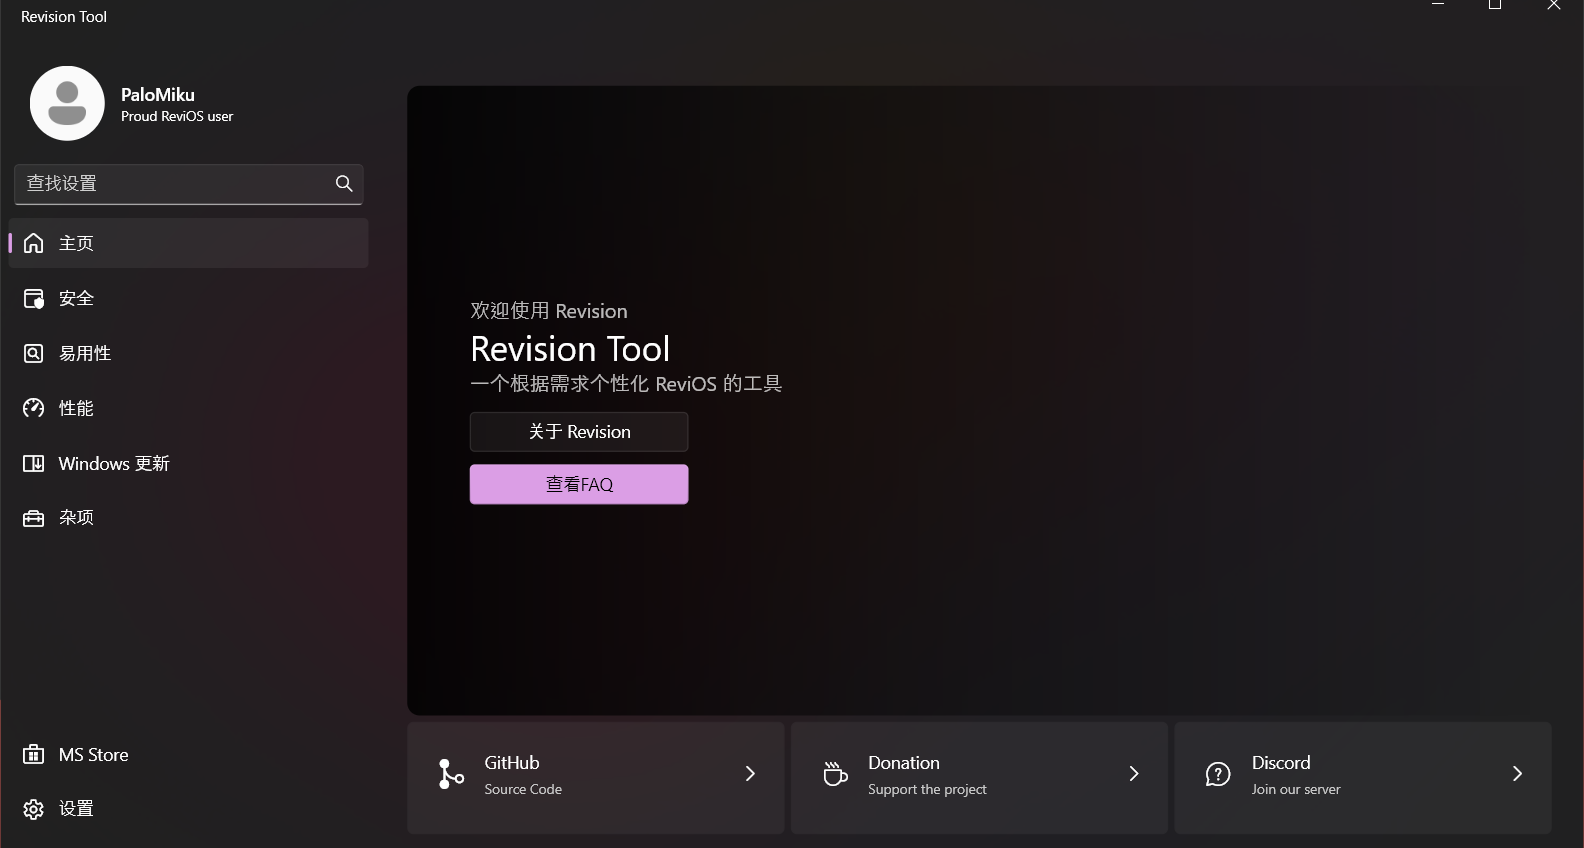Image resolution: width=1584 pixels, height=848 pixels.
Task: Click the 查看FAQ button
Action: 579,484
